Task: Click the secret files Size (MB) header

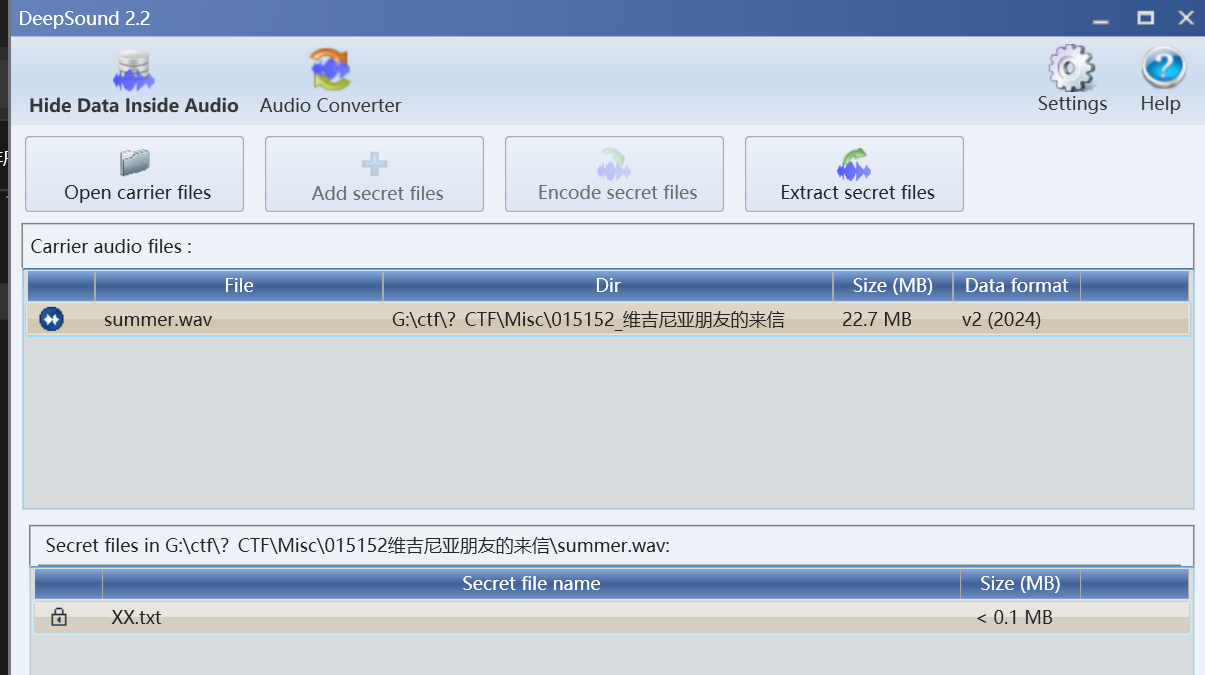Action: click(x=1019, y=584)
